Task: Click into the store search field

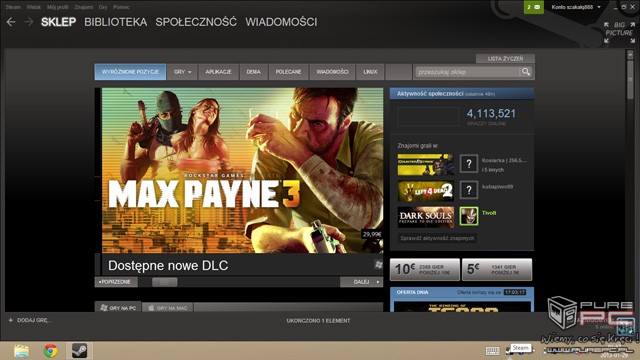Action: (467, 72)
